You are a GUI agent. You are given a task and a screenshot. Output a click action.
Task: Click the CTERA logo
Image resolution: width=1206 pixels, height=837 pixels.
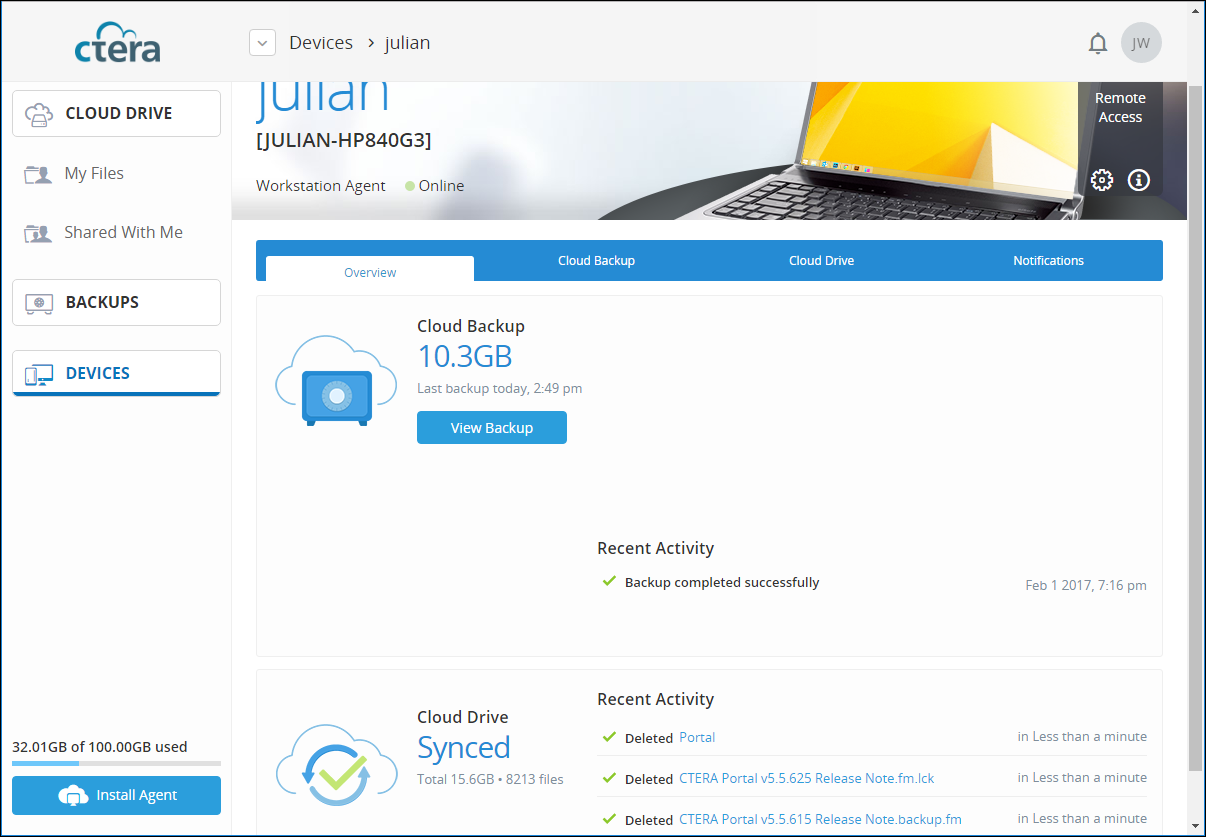point(117,44)
